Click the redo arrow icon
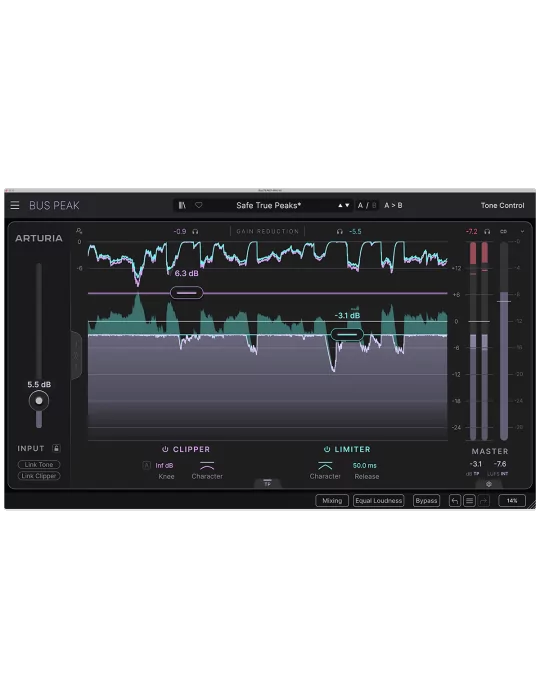This screenshot has width=540, height=700. click(x=484, y=501)
